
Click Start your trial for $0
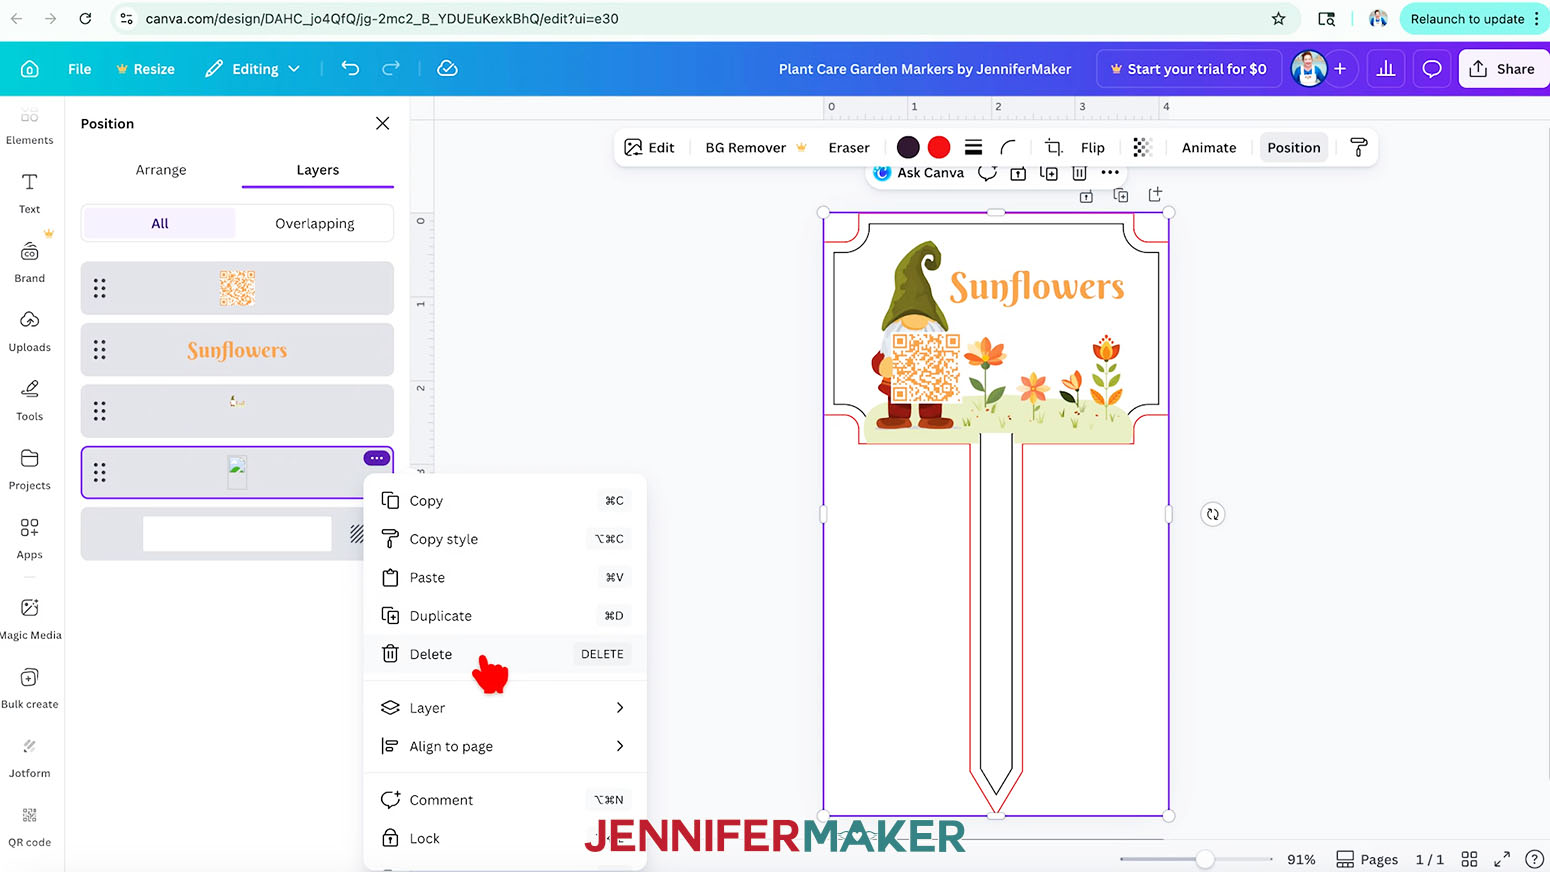coord(1188,69)
